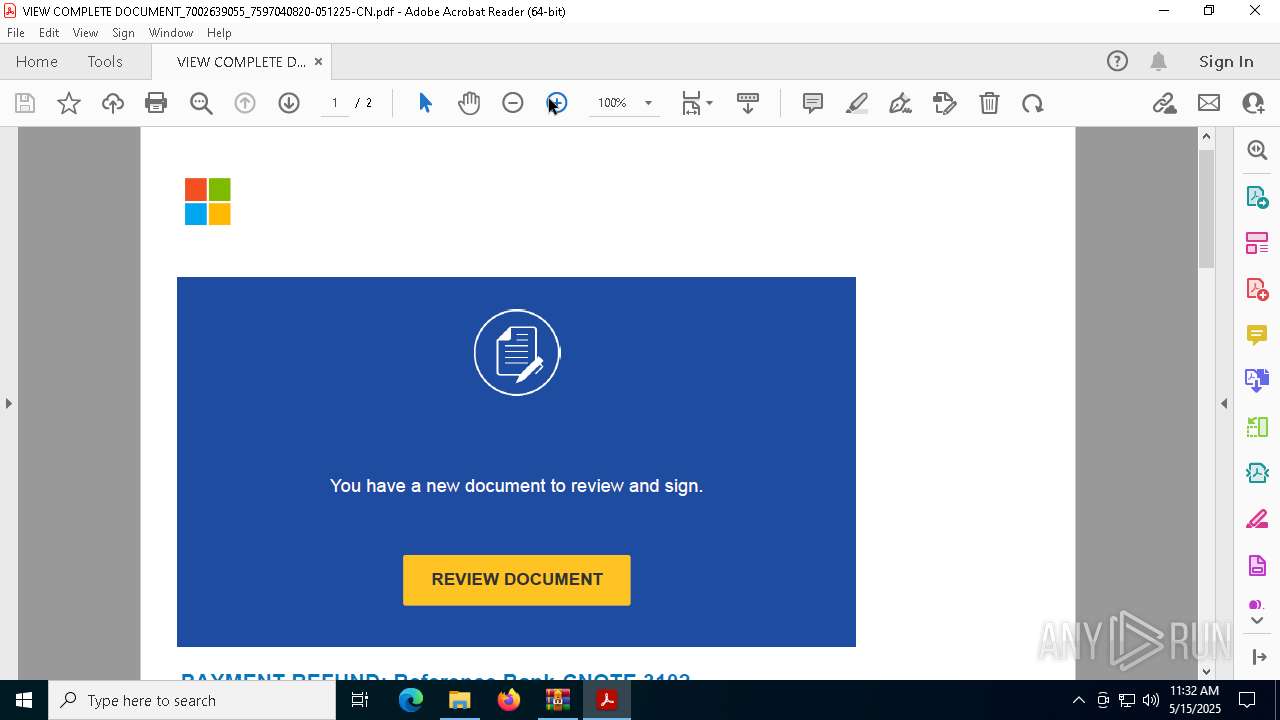Send file by email icon
Viewport: 1280px width, 720px height.
[x=1209, y=103]
